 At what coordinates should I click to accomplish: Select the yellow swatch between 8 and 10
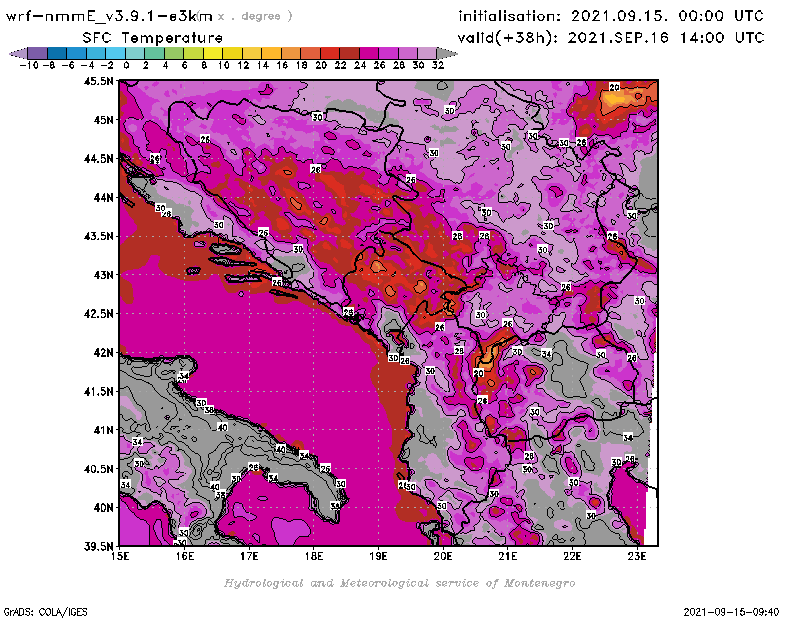click(x=212, y=53)
